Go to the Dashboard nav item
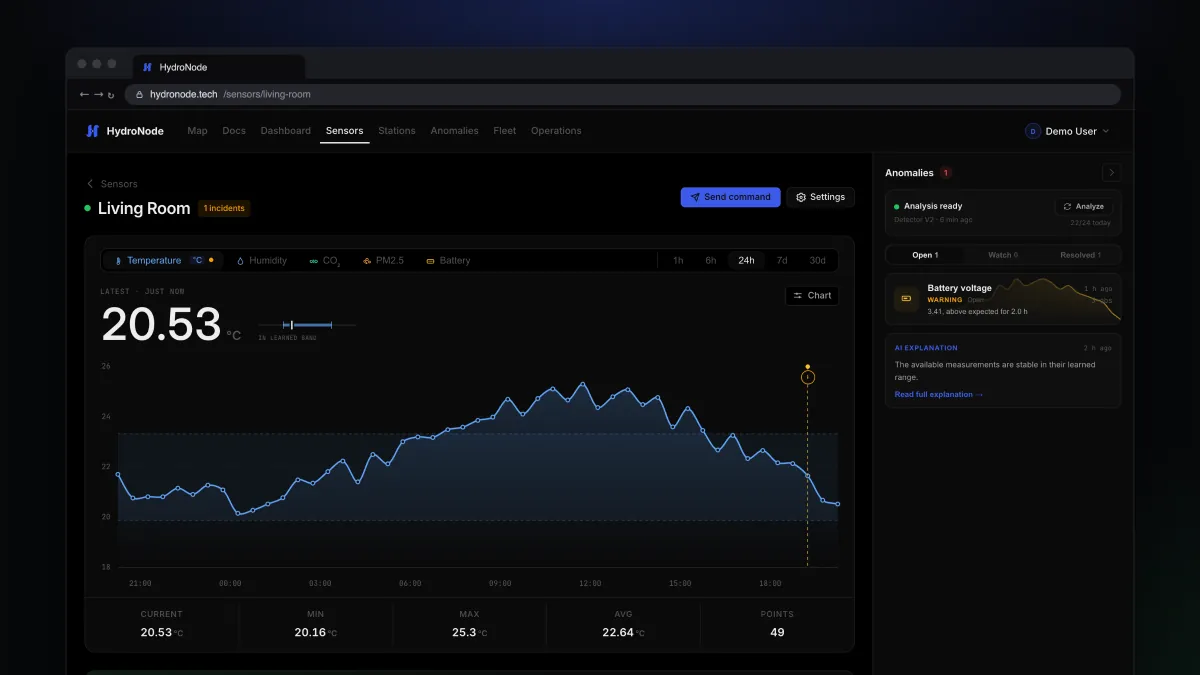Screen dimensions: 1200x675 (x=286, y=131)
